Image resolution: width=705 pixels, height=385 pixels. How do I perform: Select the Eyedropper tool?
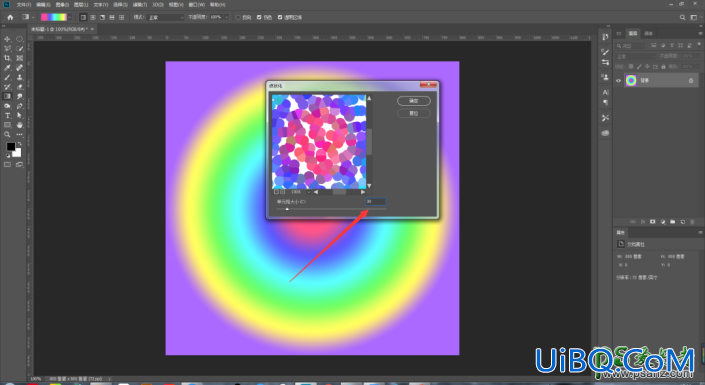click(7, 68)
